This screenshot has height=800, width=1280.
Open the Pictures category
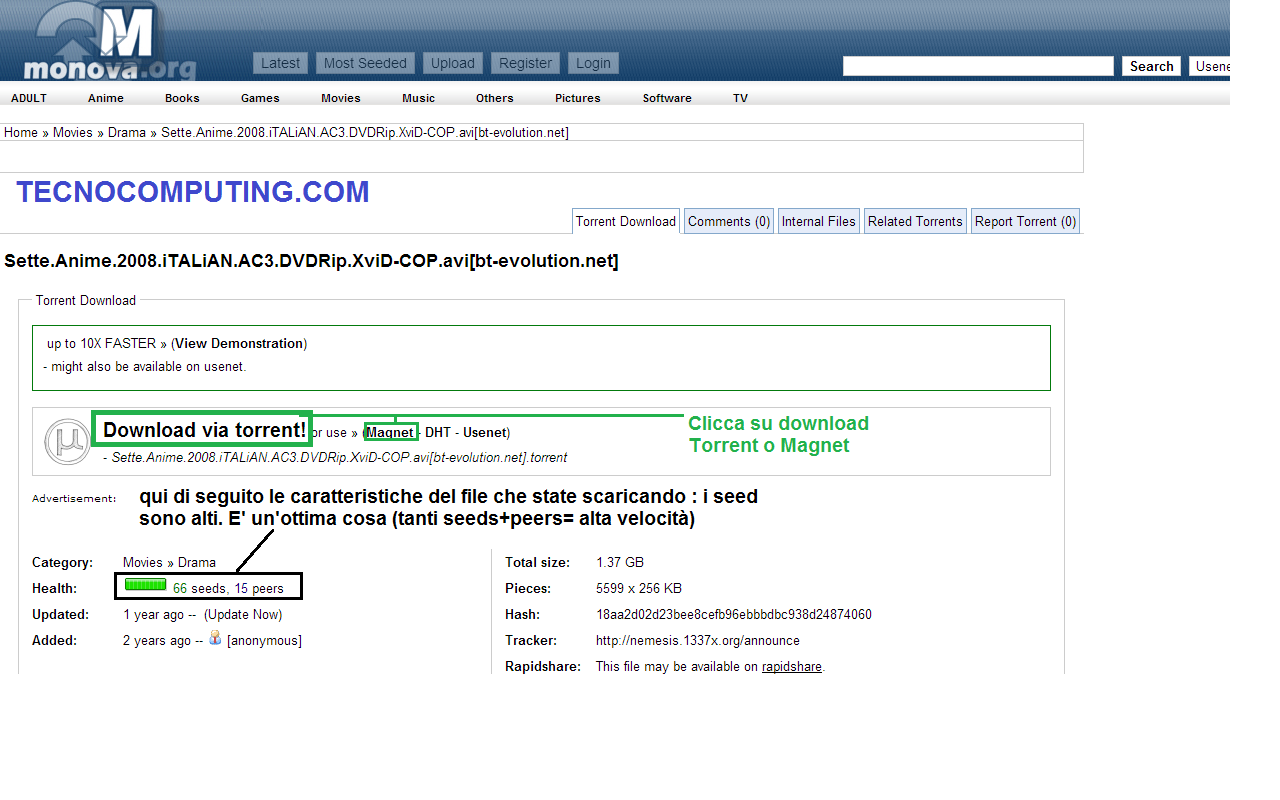[x=578, y=98]
